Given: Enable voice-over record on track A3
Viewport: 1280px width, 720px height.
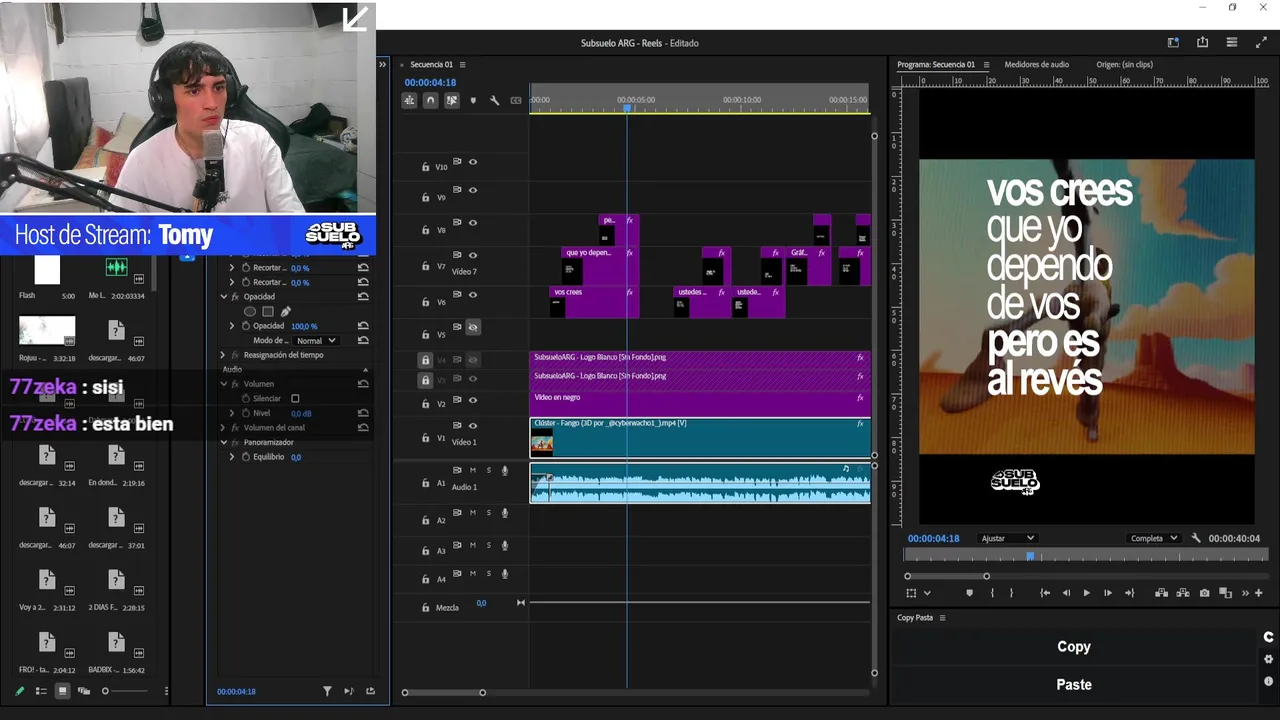Looking at the screenshot, I should coord(505,545).
